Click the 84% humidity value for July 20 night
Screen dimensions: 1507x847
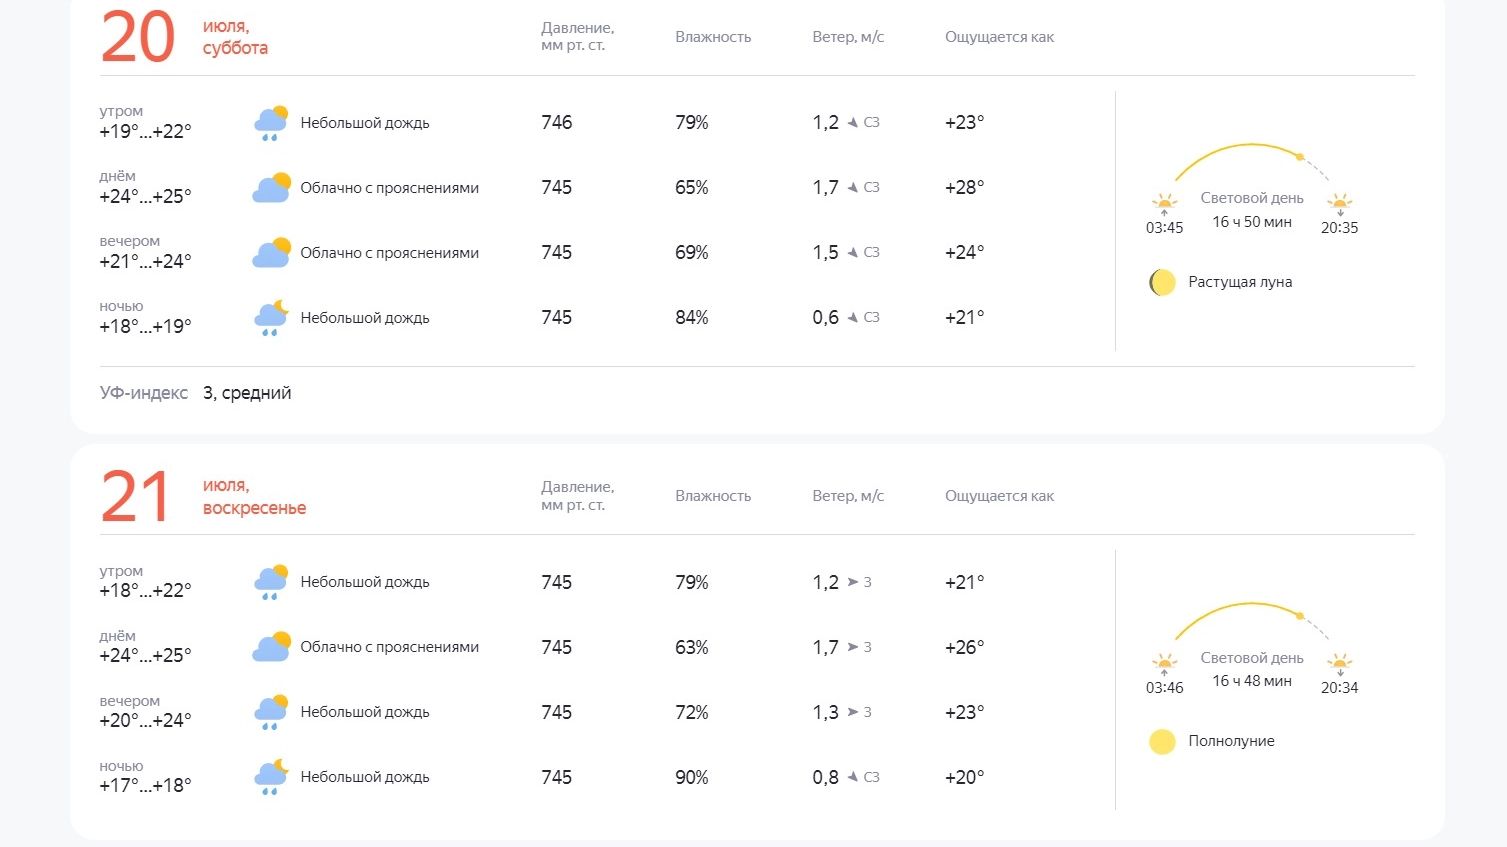[692, 318]
